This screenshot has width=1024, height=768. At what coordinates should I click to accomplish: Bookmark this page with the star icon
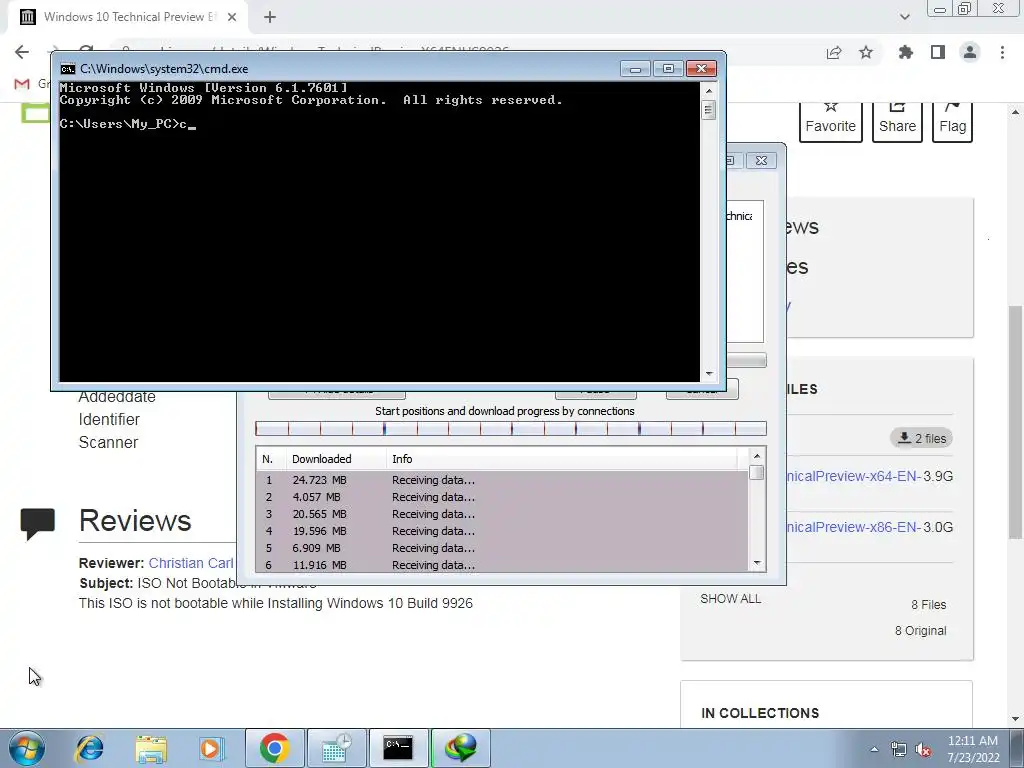click(x=866, y=52)
